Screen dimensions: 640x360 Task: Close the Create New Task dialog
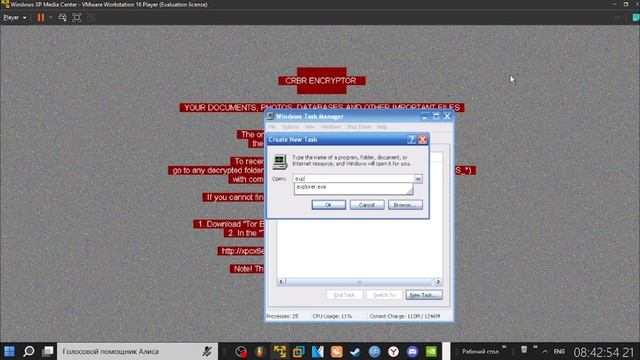(x=422, y=140)
